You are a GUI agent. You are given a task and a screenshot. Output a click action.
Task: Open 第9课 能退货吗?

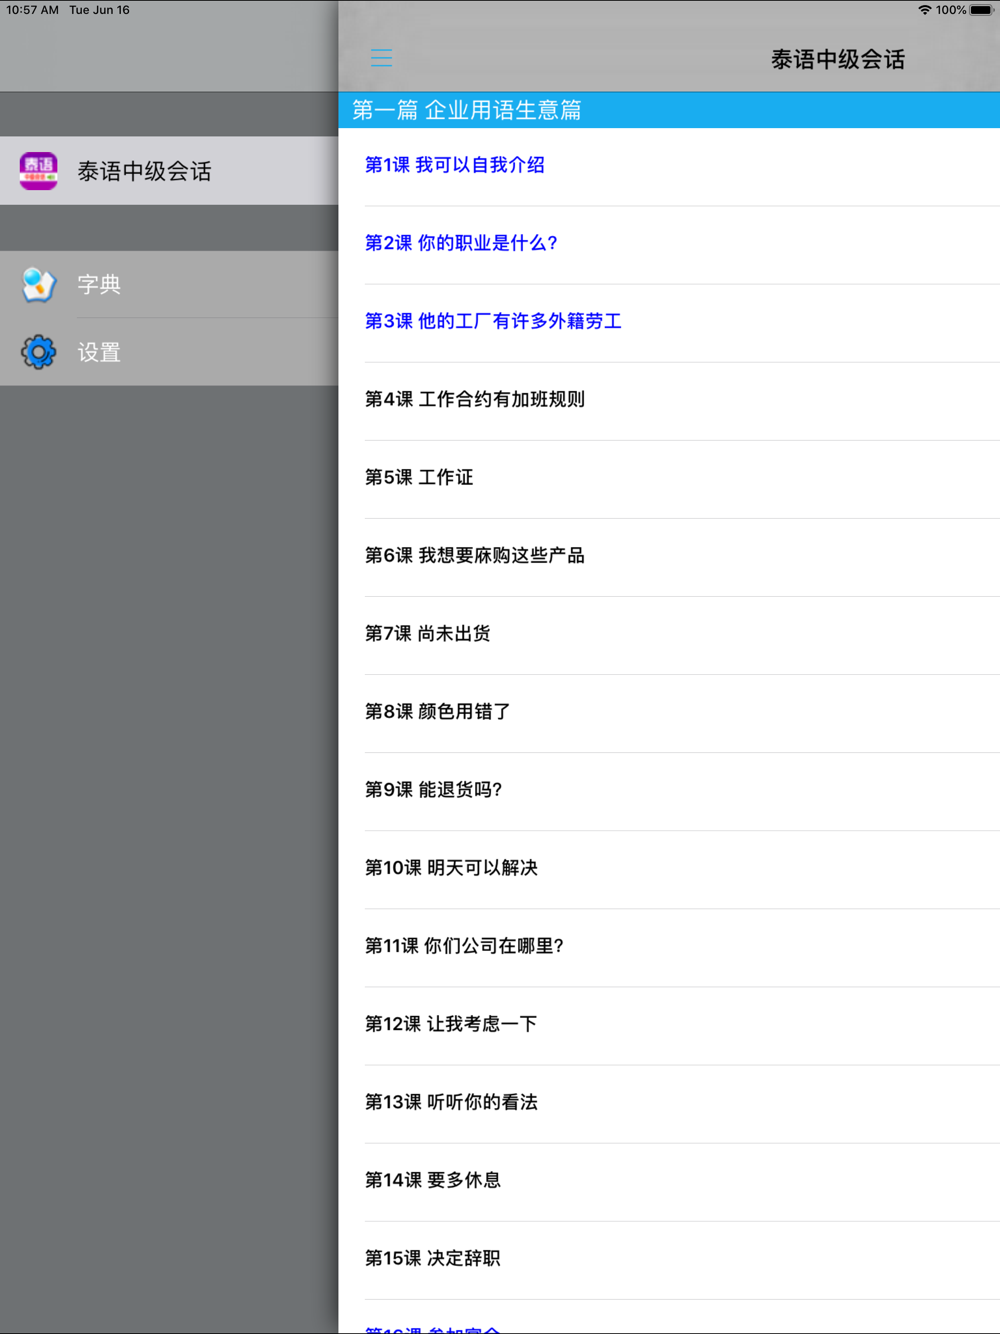point(669,791)
